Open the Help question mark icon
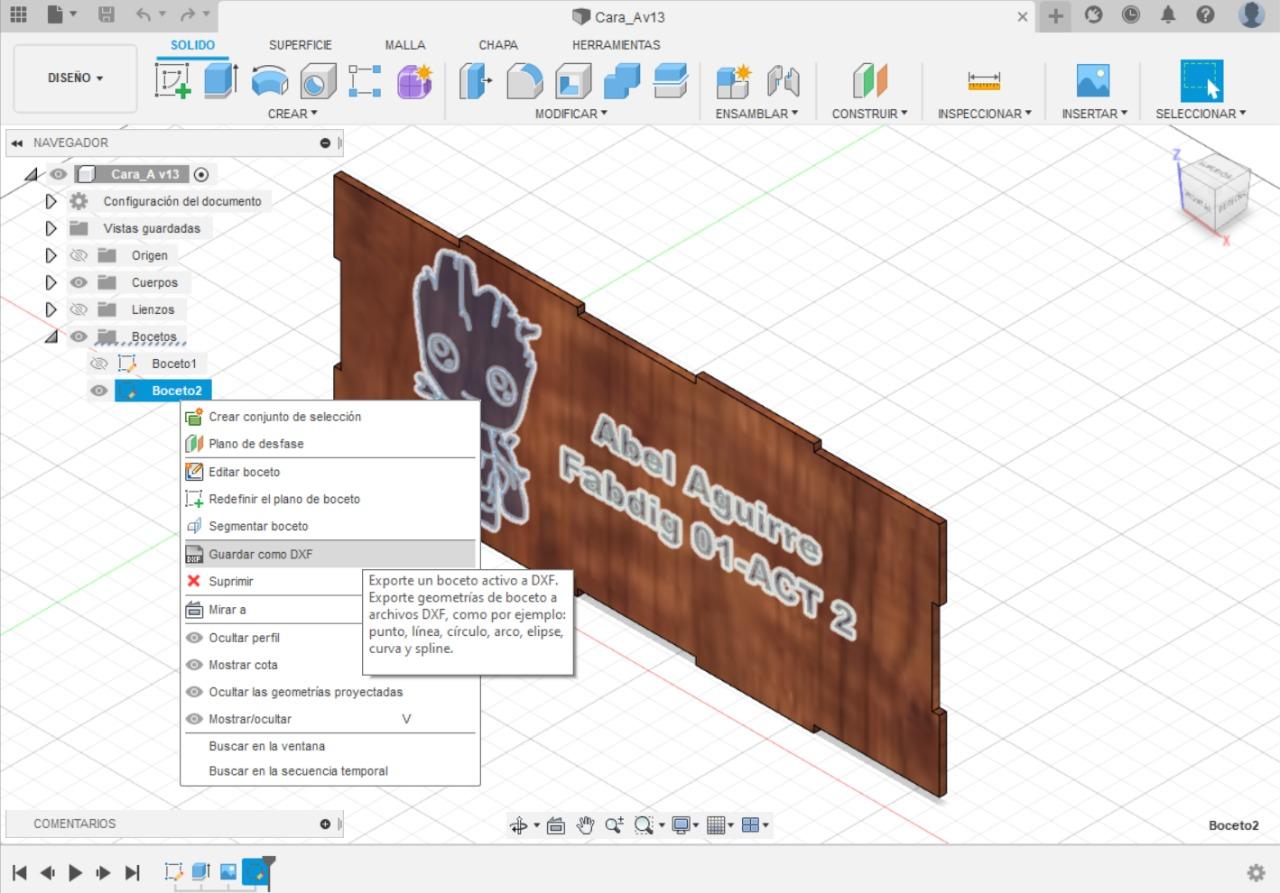 [x=1206, y=16]
